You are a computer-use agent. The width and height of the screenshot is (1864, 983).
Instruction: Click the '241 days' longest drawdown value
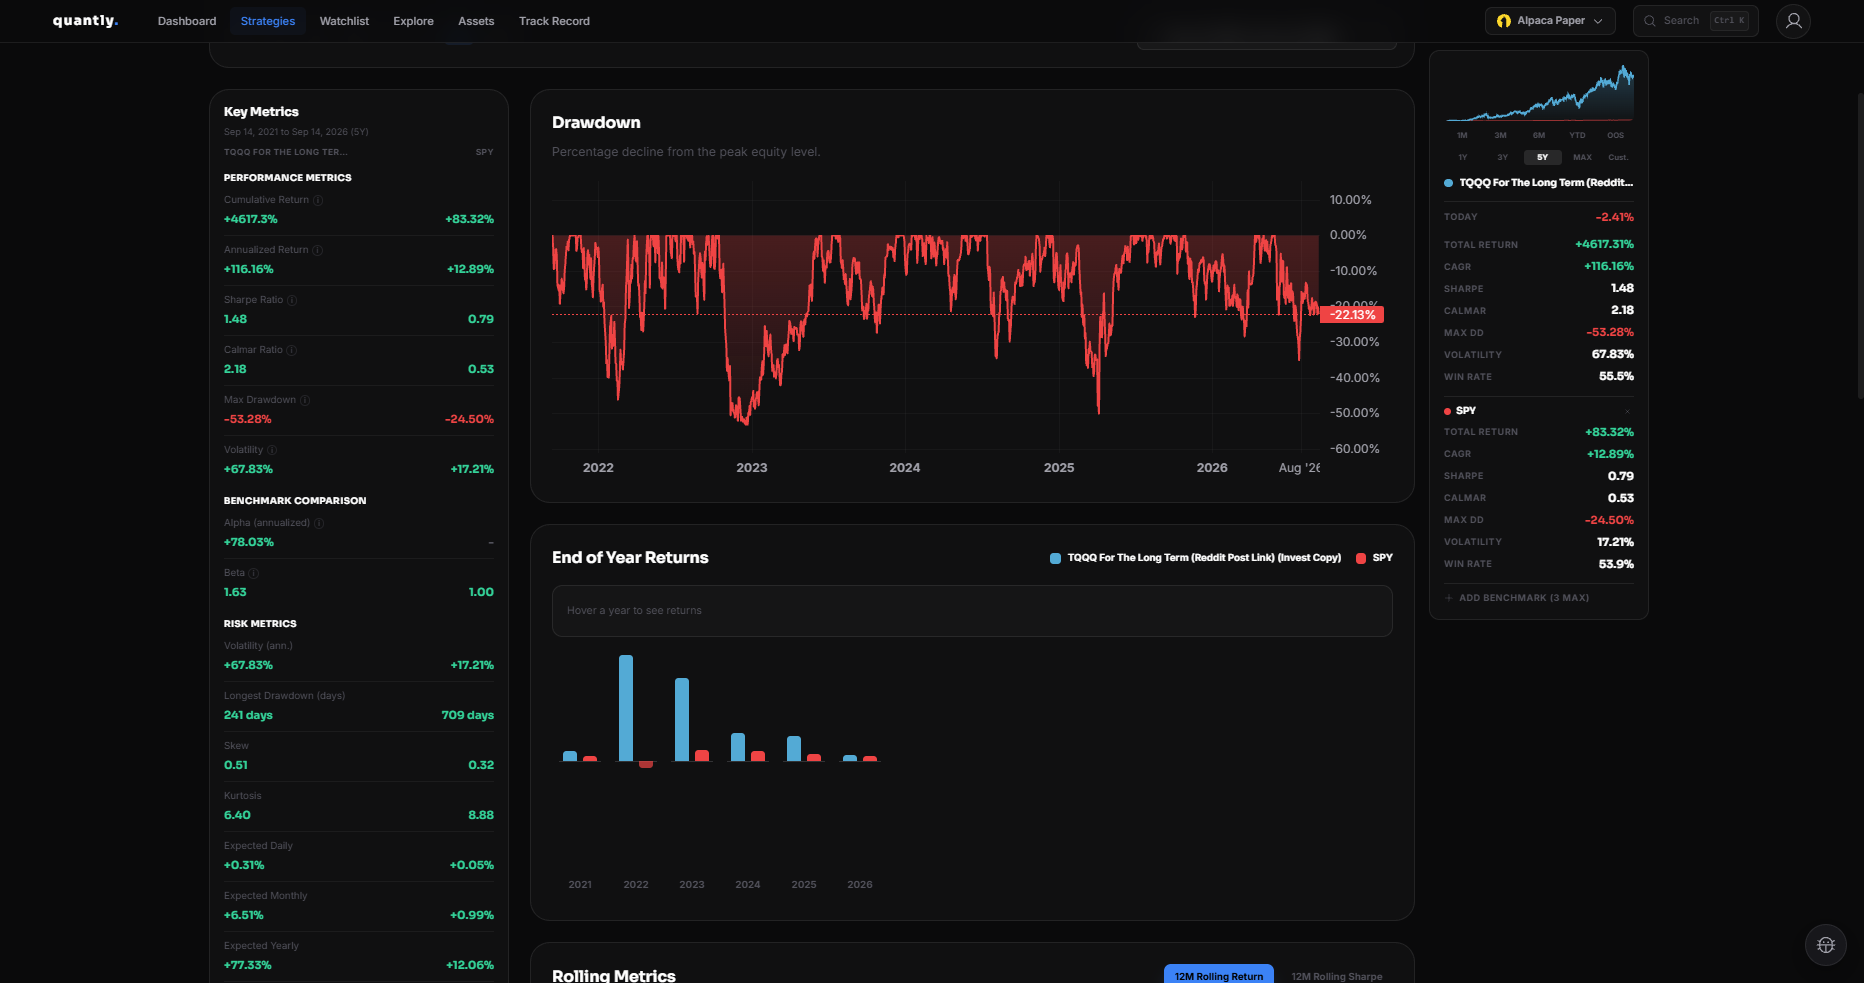click(248, 715)
